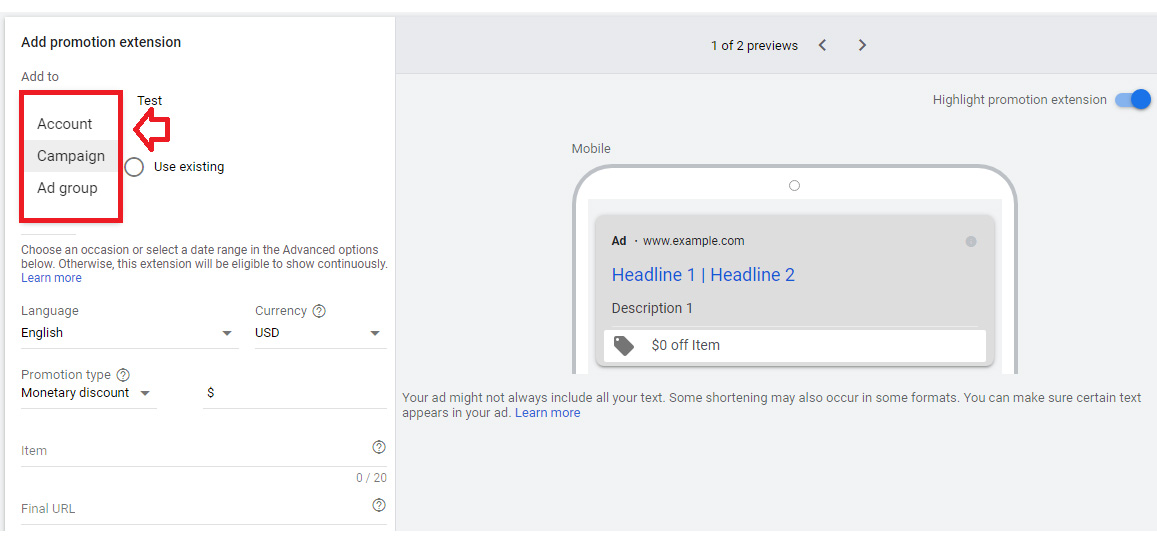
Task: Click the "1 of 2 previews" text
Action: [x=754, y=46]
